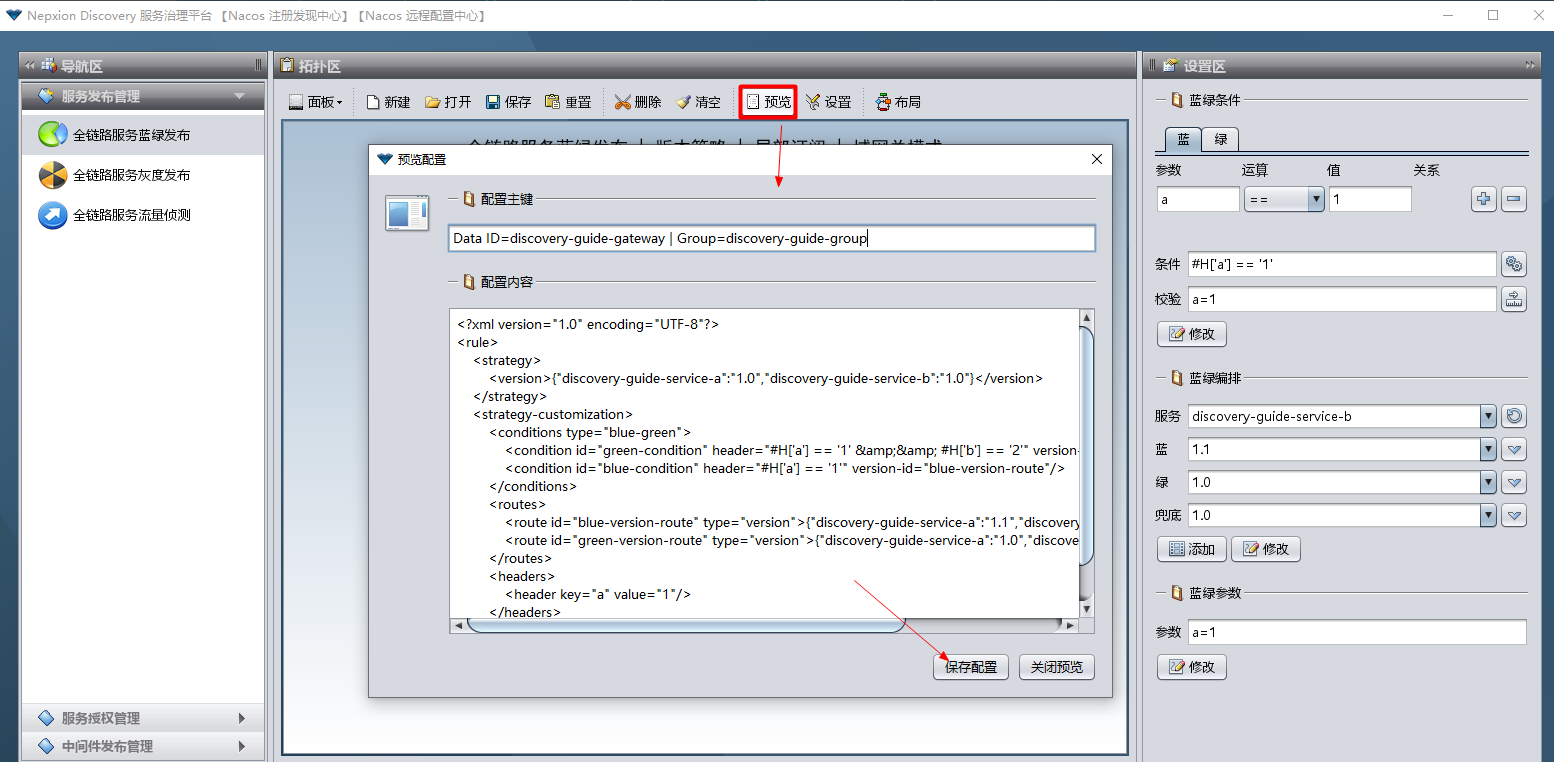Screen dimensions: 1554x762
Task: Click the 新建 new toolbar button
Action: pyautogui.click(x=388, y=102)
